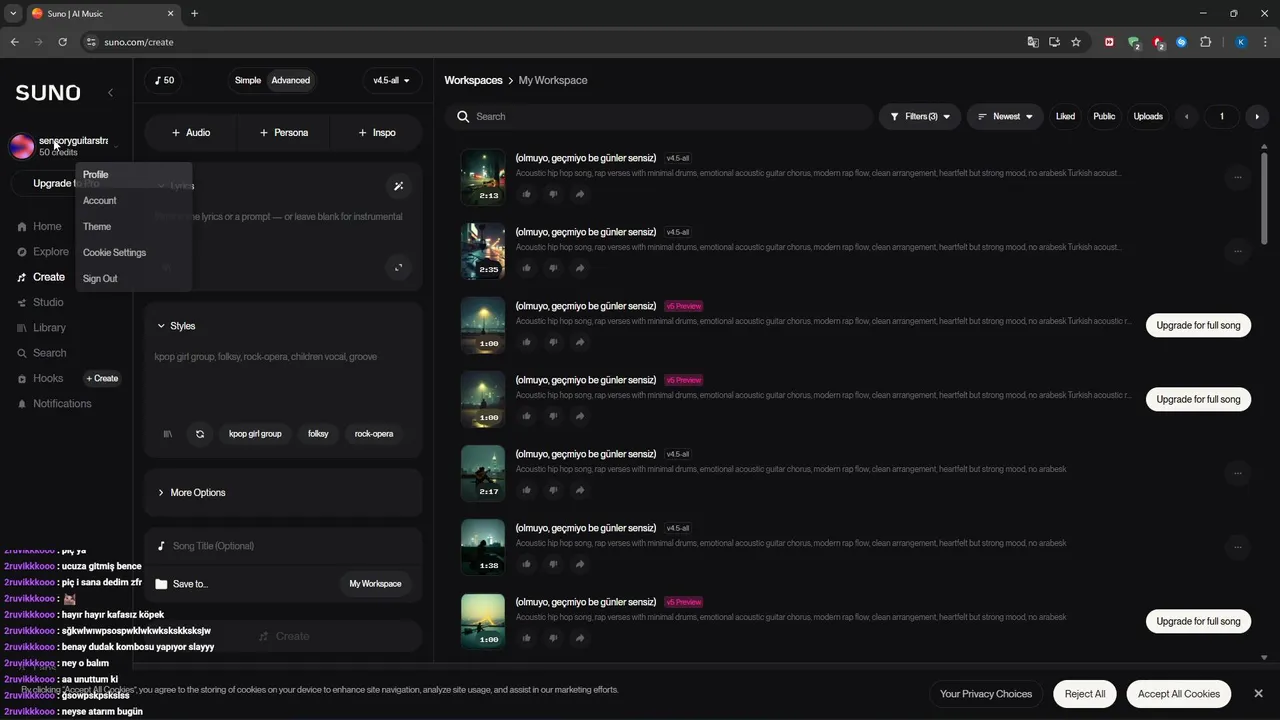
Task: Click the + Persona button
Action: coord(284,133)
